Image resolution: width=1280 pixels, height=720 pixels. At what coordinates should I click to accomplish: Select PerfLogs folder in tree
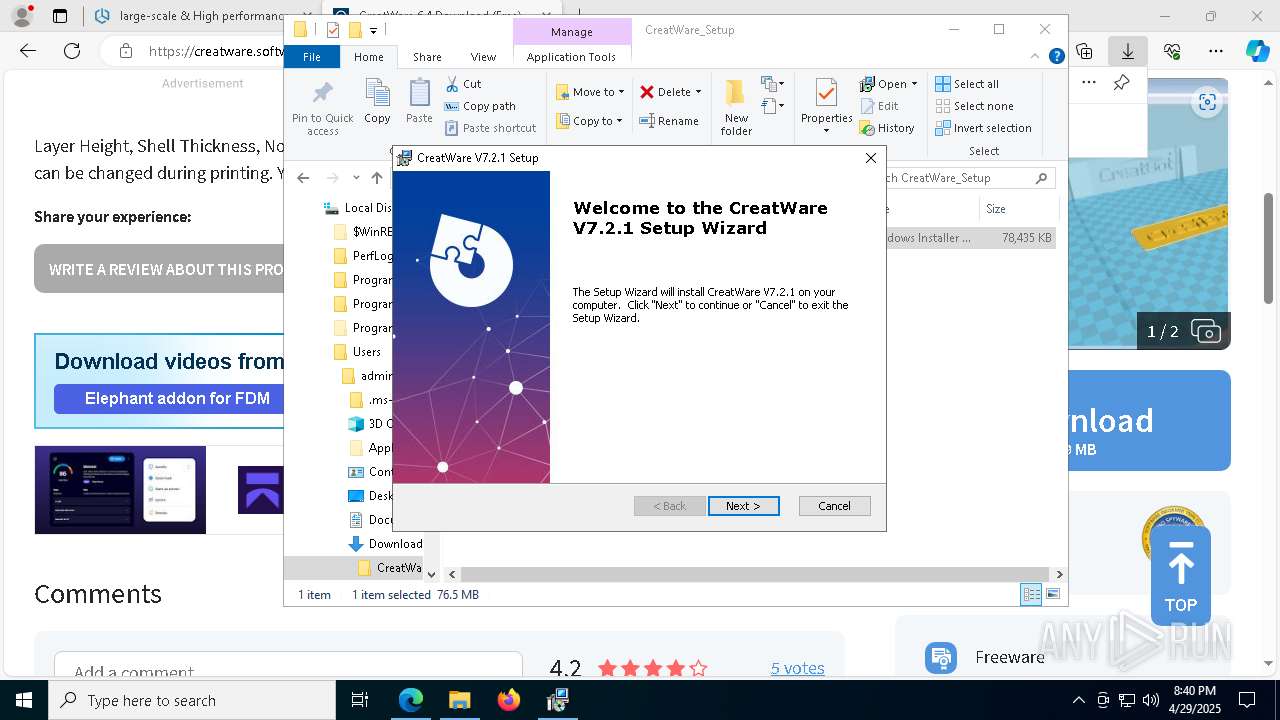click(x=362, y=256)
